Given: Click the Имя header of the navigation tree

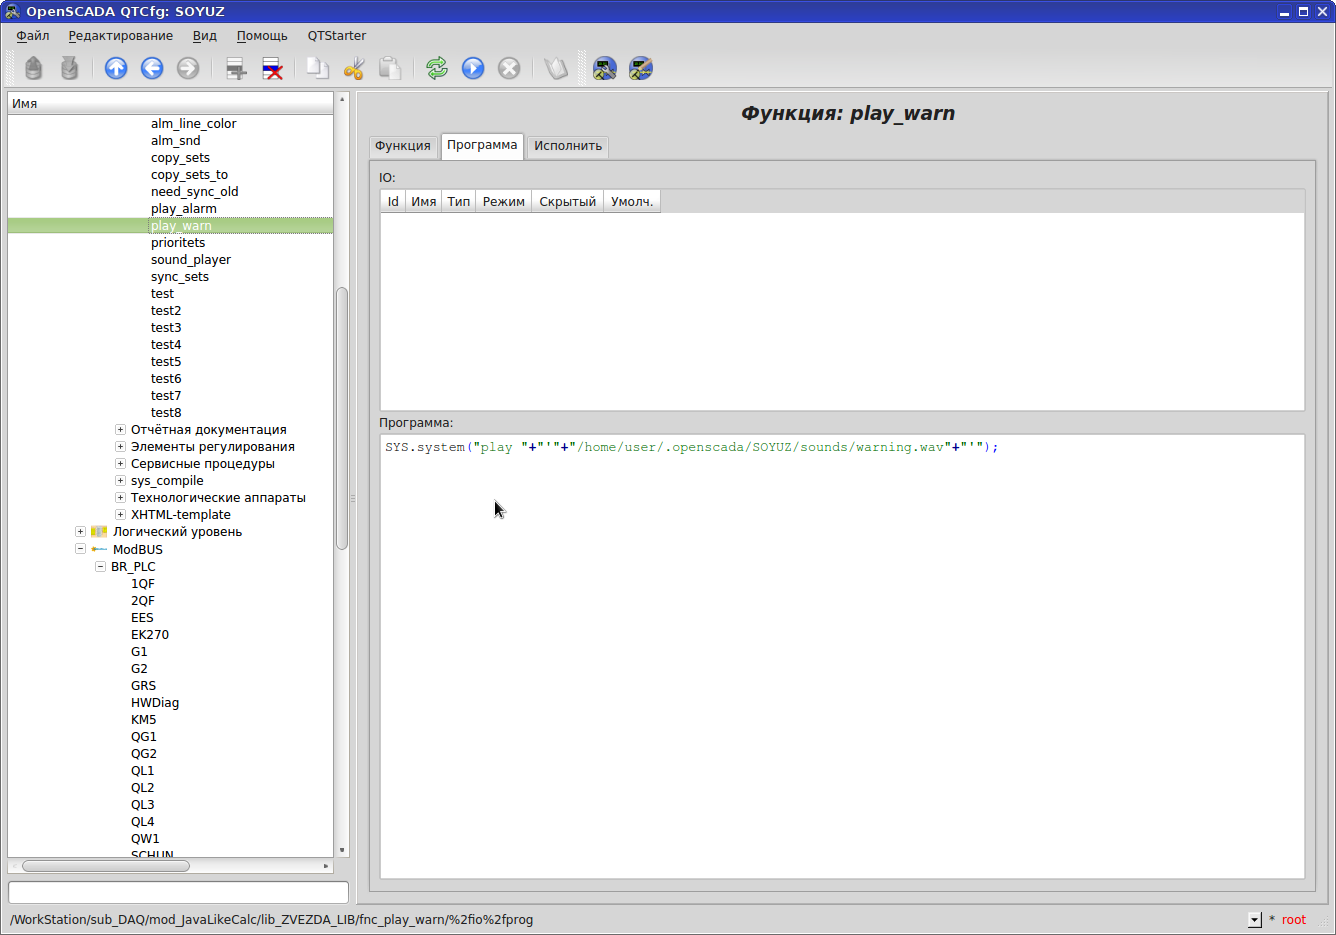Looking at the screenshot, I should [x=170, y=104].
